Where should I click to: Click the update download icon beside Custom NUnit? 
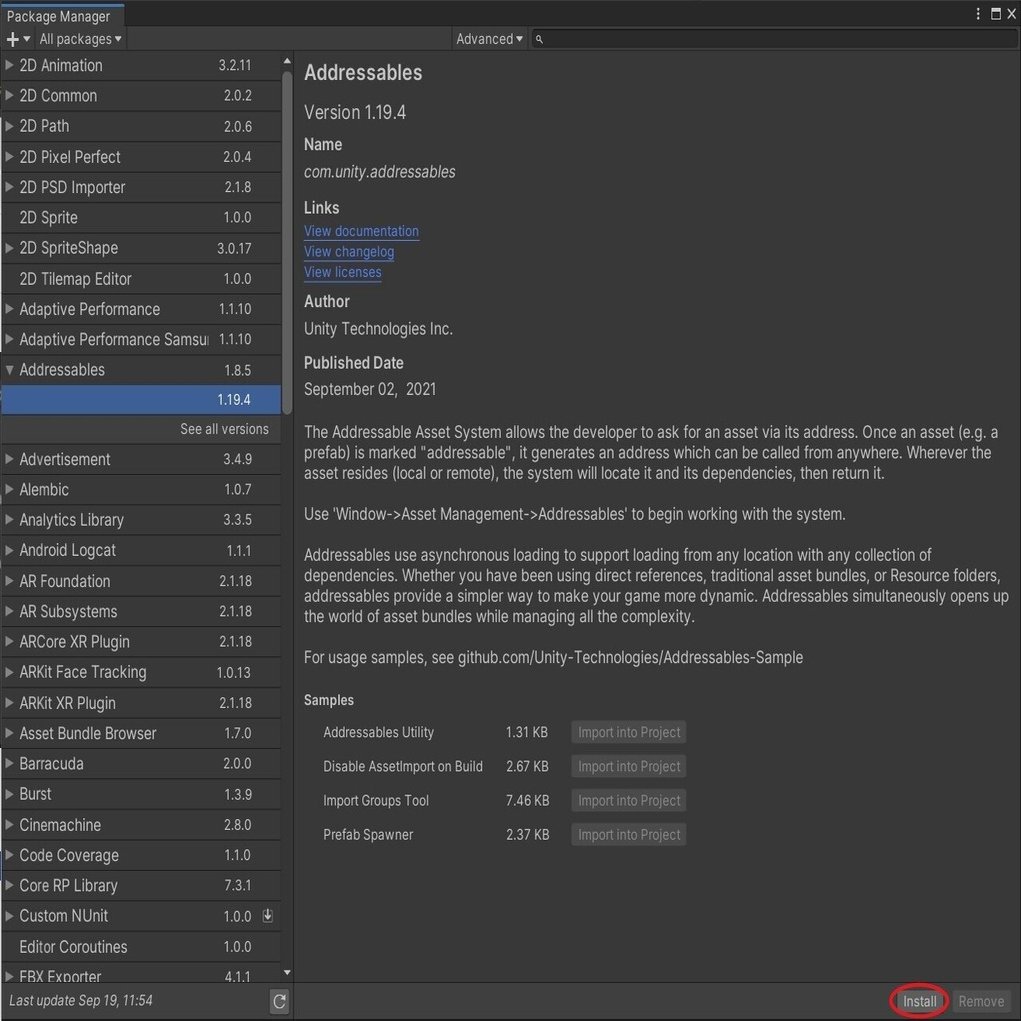pyautogui.click(x=267, y=915)
